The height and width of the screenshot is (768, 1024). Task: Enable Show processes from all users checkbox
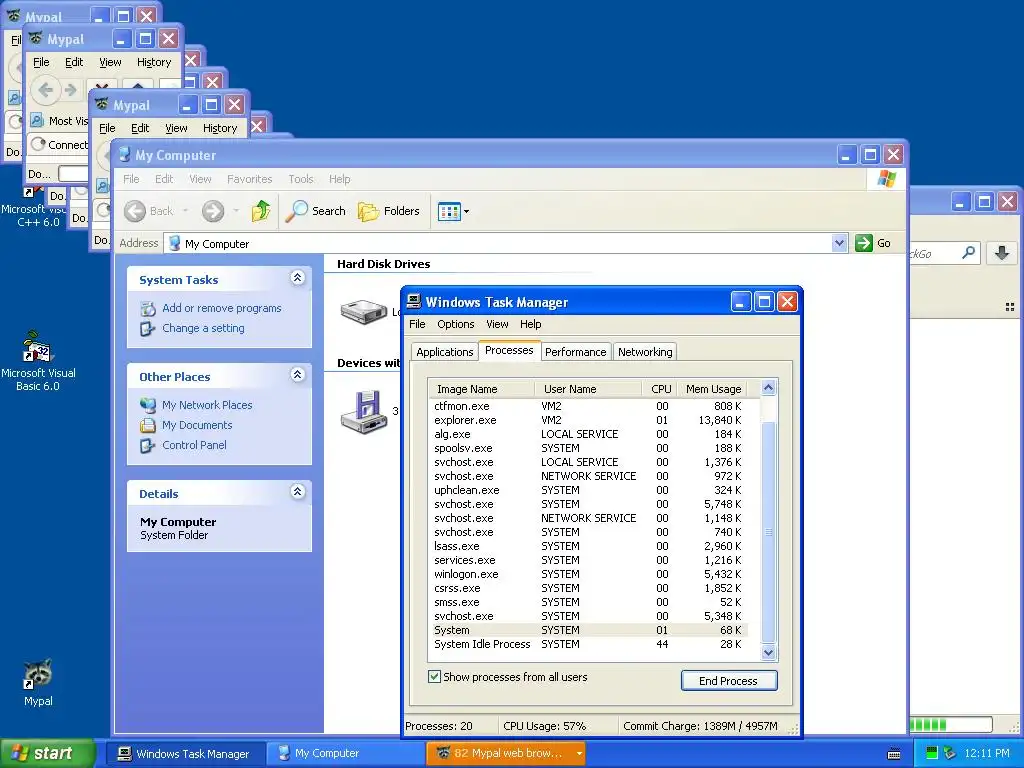pyautogui.click(x=434, y=677)
